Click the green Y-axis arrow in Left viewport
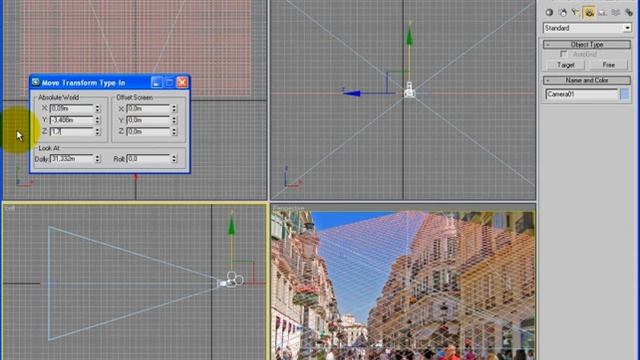The image size is (640, 360). point(231,225)
